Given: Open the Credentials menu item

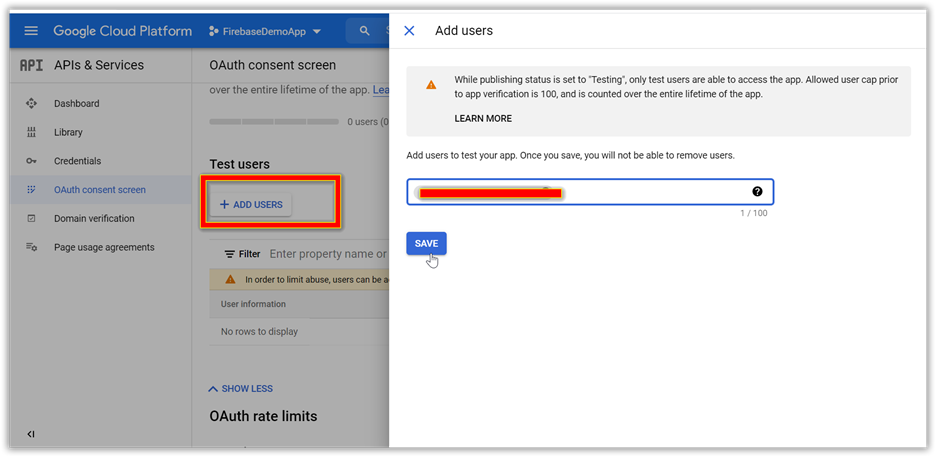Looking at the screenshot, I should pos(77,161).
